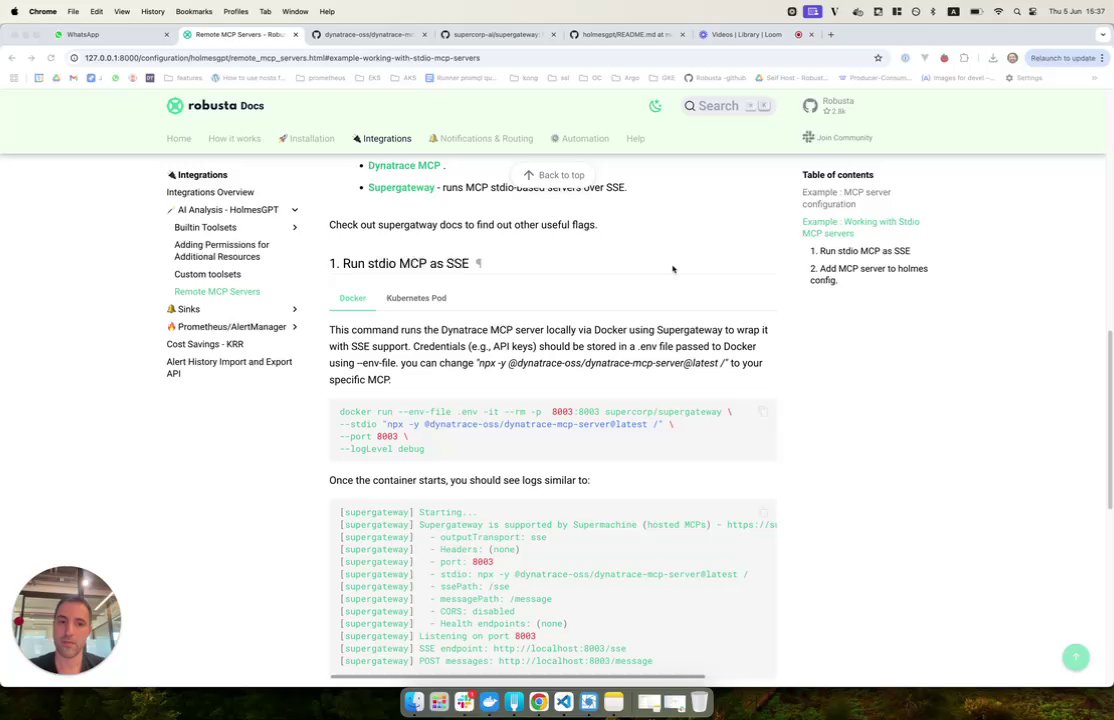Open Chrome downloads icon

click(993, 58)
